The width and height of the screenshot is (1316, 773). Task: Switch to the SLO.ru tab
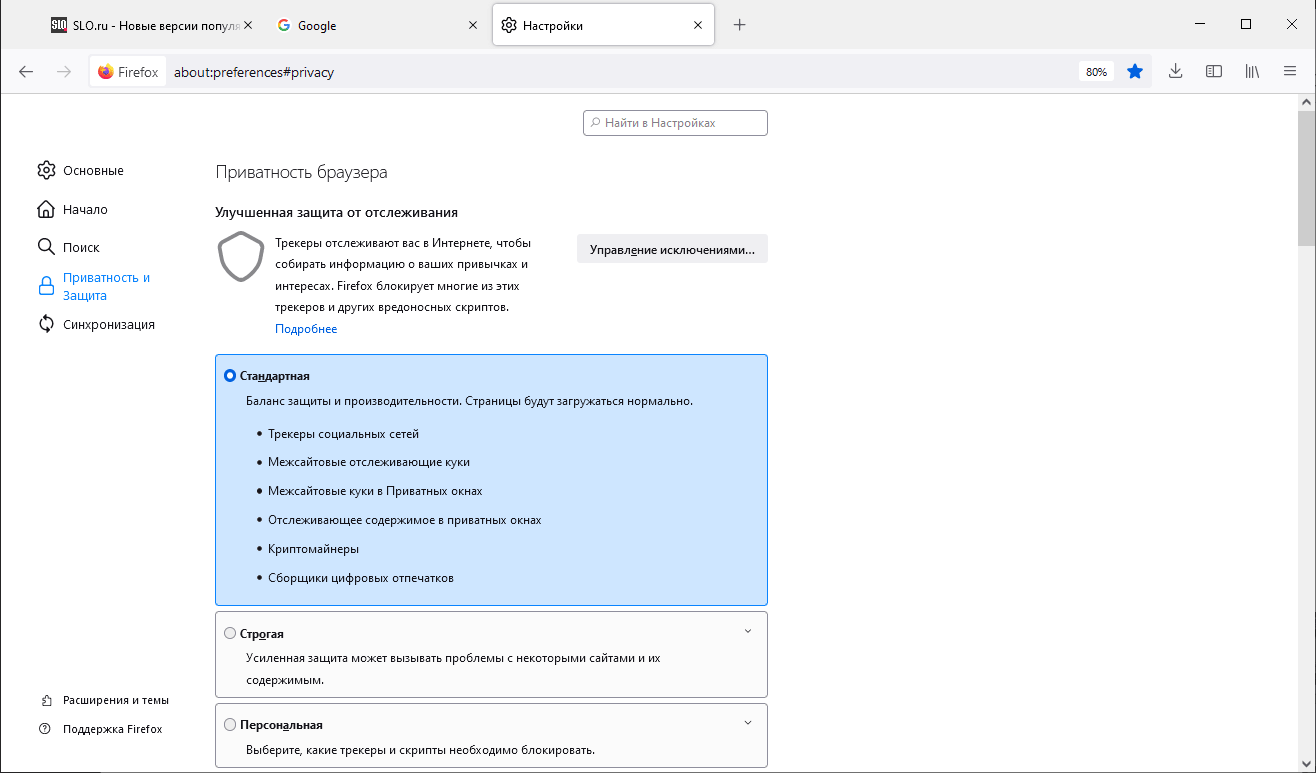tap(152, 26)
